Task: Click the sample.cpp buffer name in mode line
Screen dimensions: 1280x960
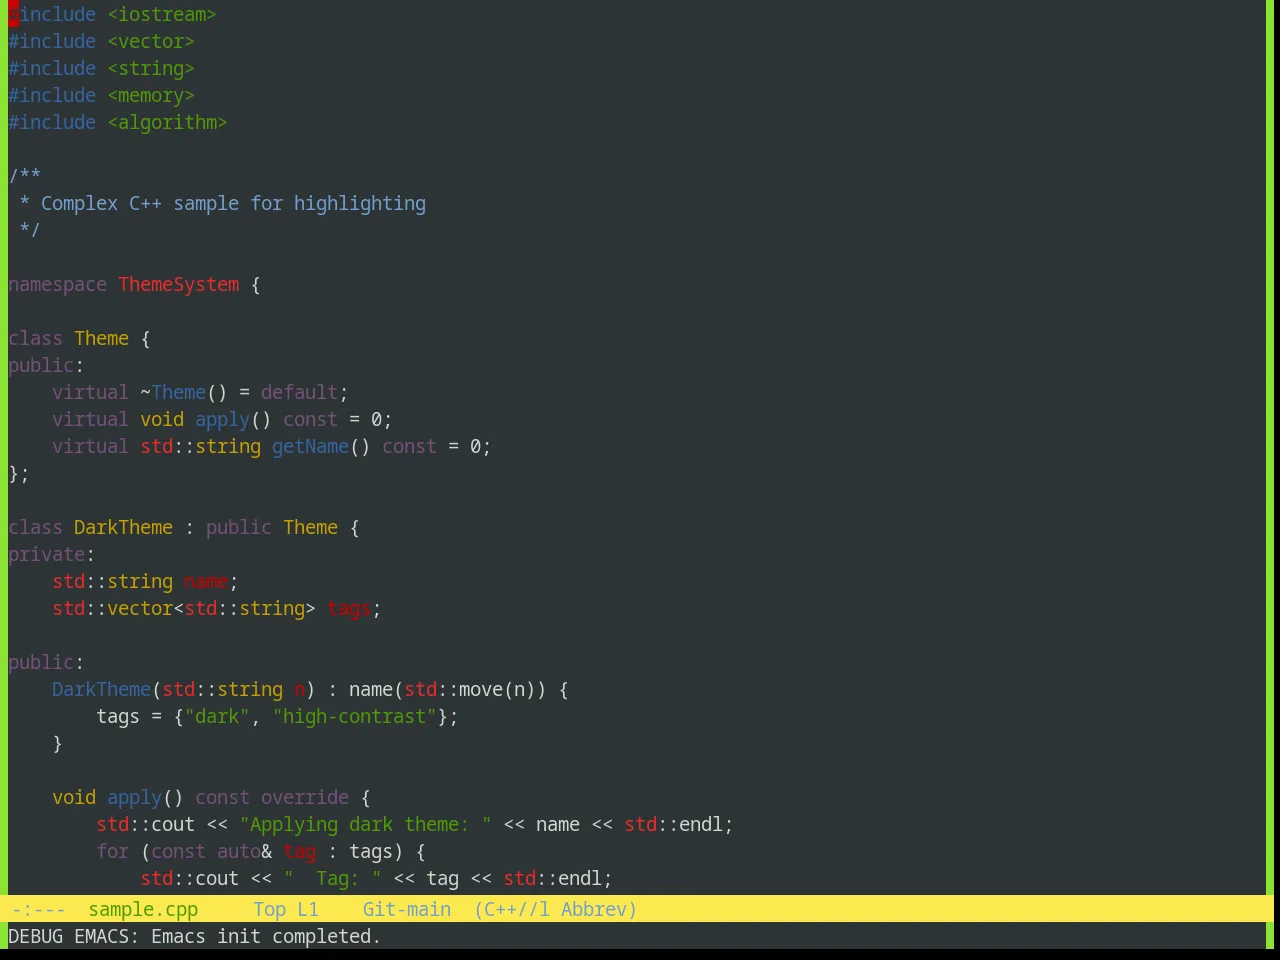Action: coord(143,909)
